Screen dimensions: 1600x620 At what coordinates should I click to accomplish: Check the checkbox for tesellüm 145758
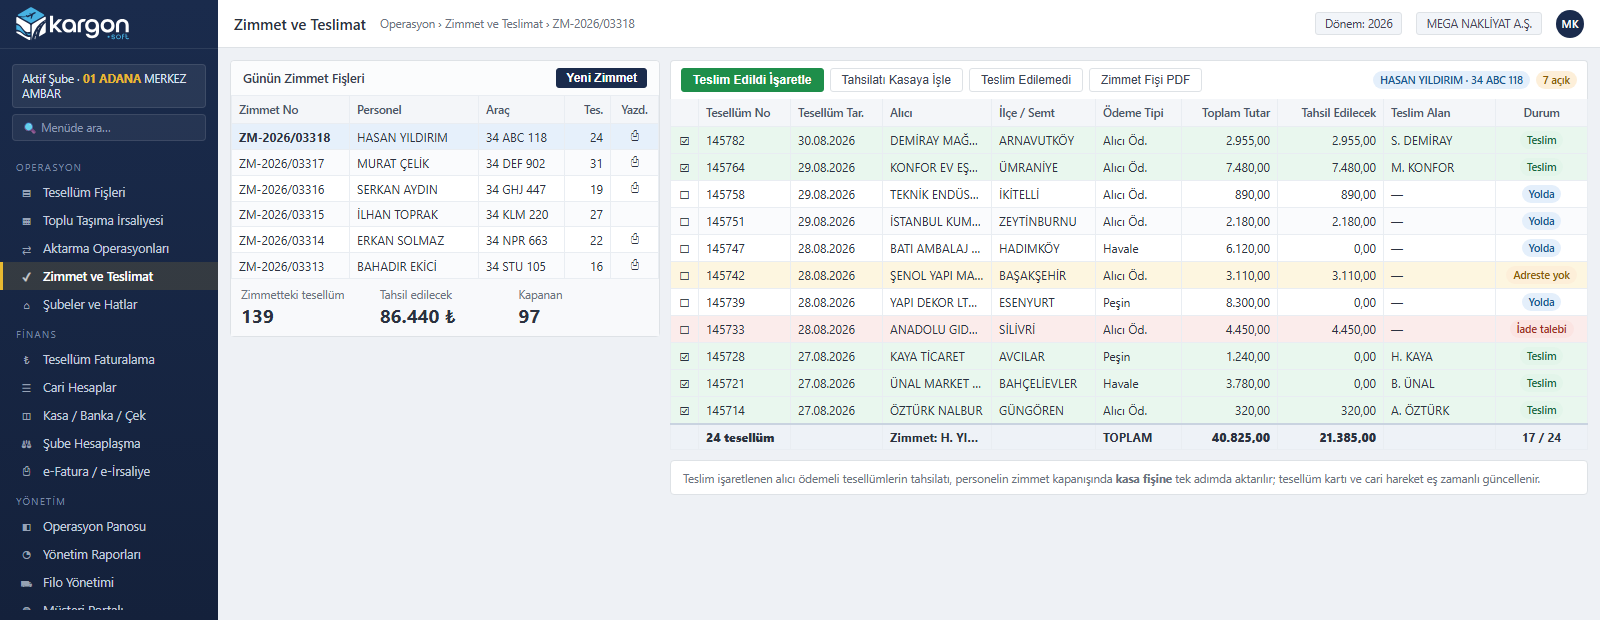pyautogui.click(x=685, y=195)
